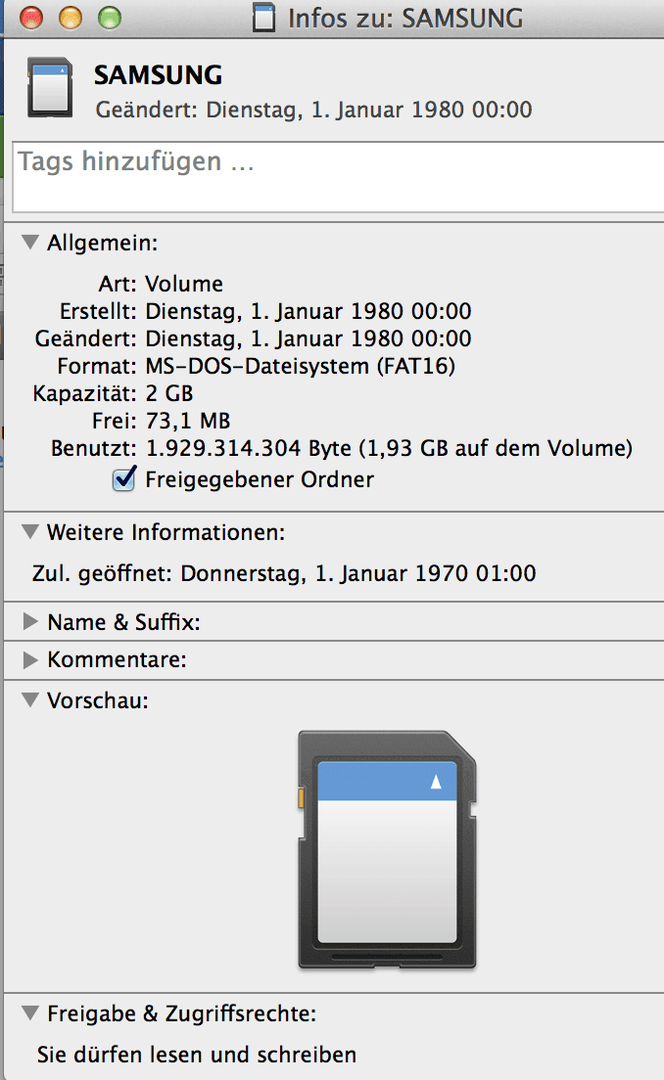Click the Erstellt date value
Image resolution: width=664 pixels, height=1080 pixels.
pyautogui.click(x=309, y=311)
